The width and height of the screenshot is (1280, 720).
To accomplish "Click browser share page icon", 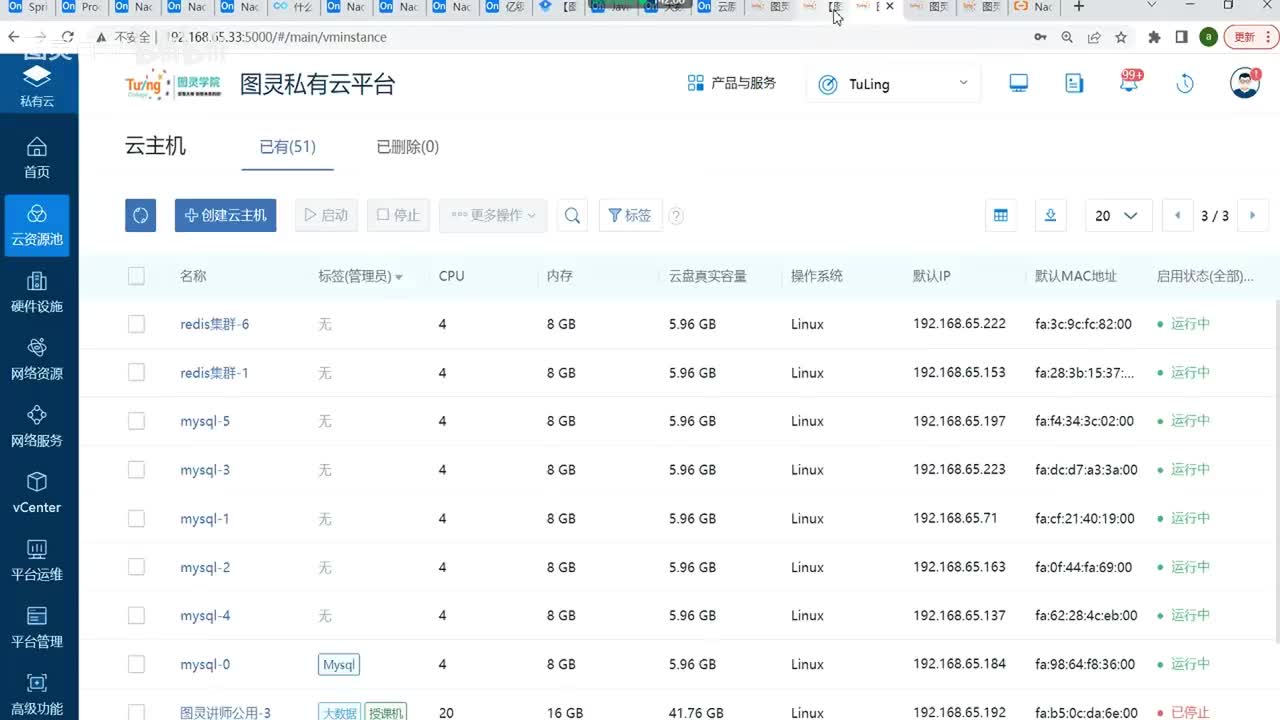I will [x=1094, y=37].
